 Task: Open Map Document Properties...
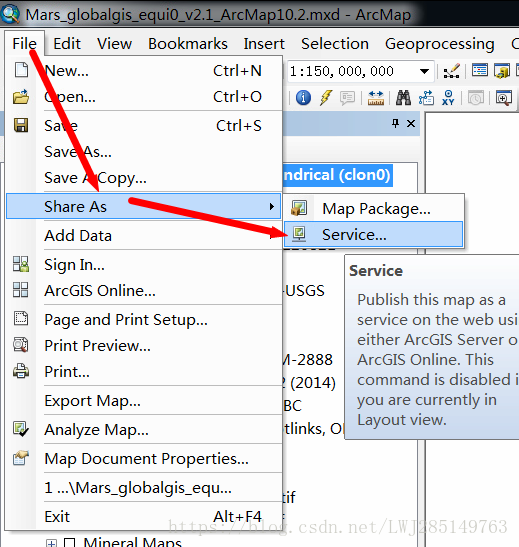(x=144, y=458)
